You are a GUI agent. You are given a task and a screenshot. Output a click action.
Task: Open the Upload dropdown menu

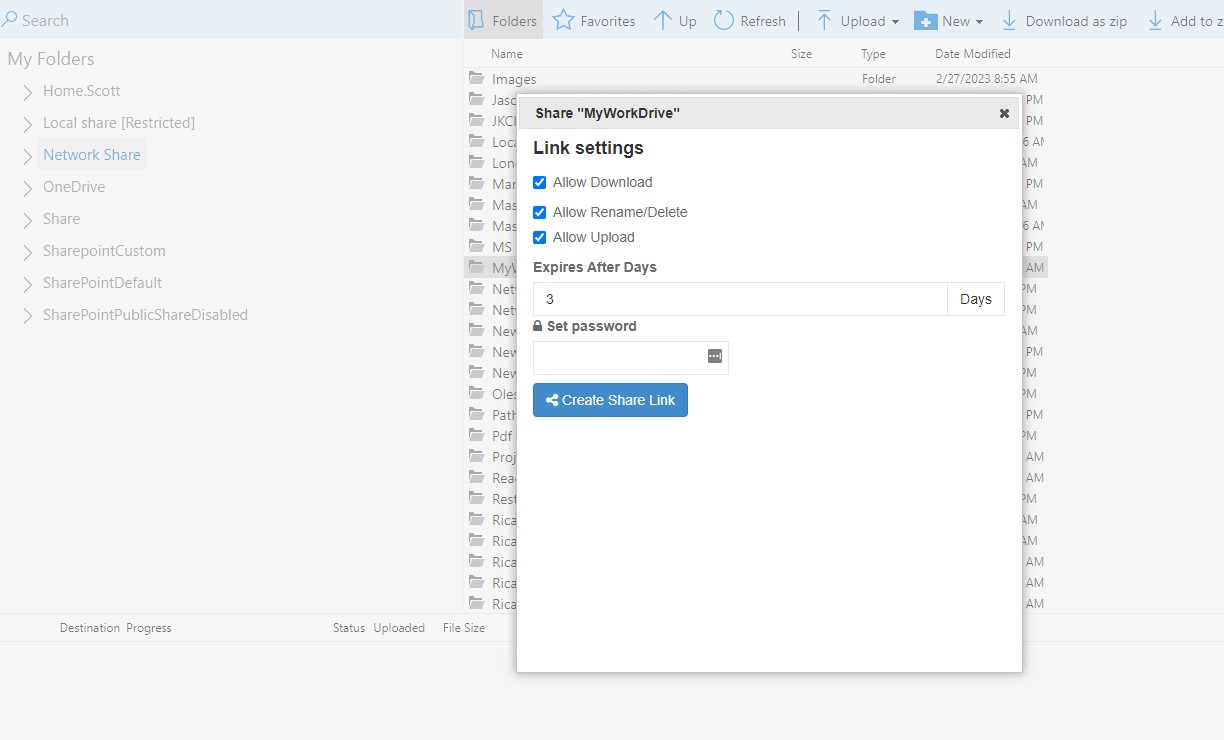[x=895, y=21]
